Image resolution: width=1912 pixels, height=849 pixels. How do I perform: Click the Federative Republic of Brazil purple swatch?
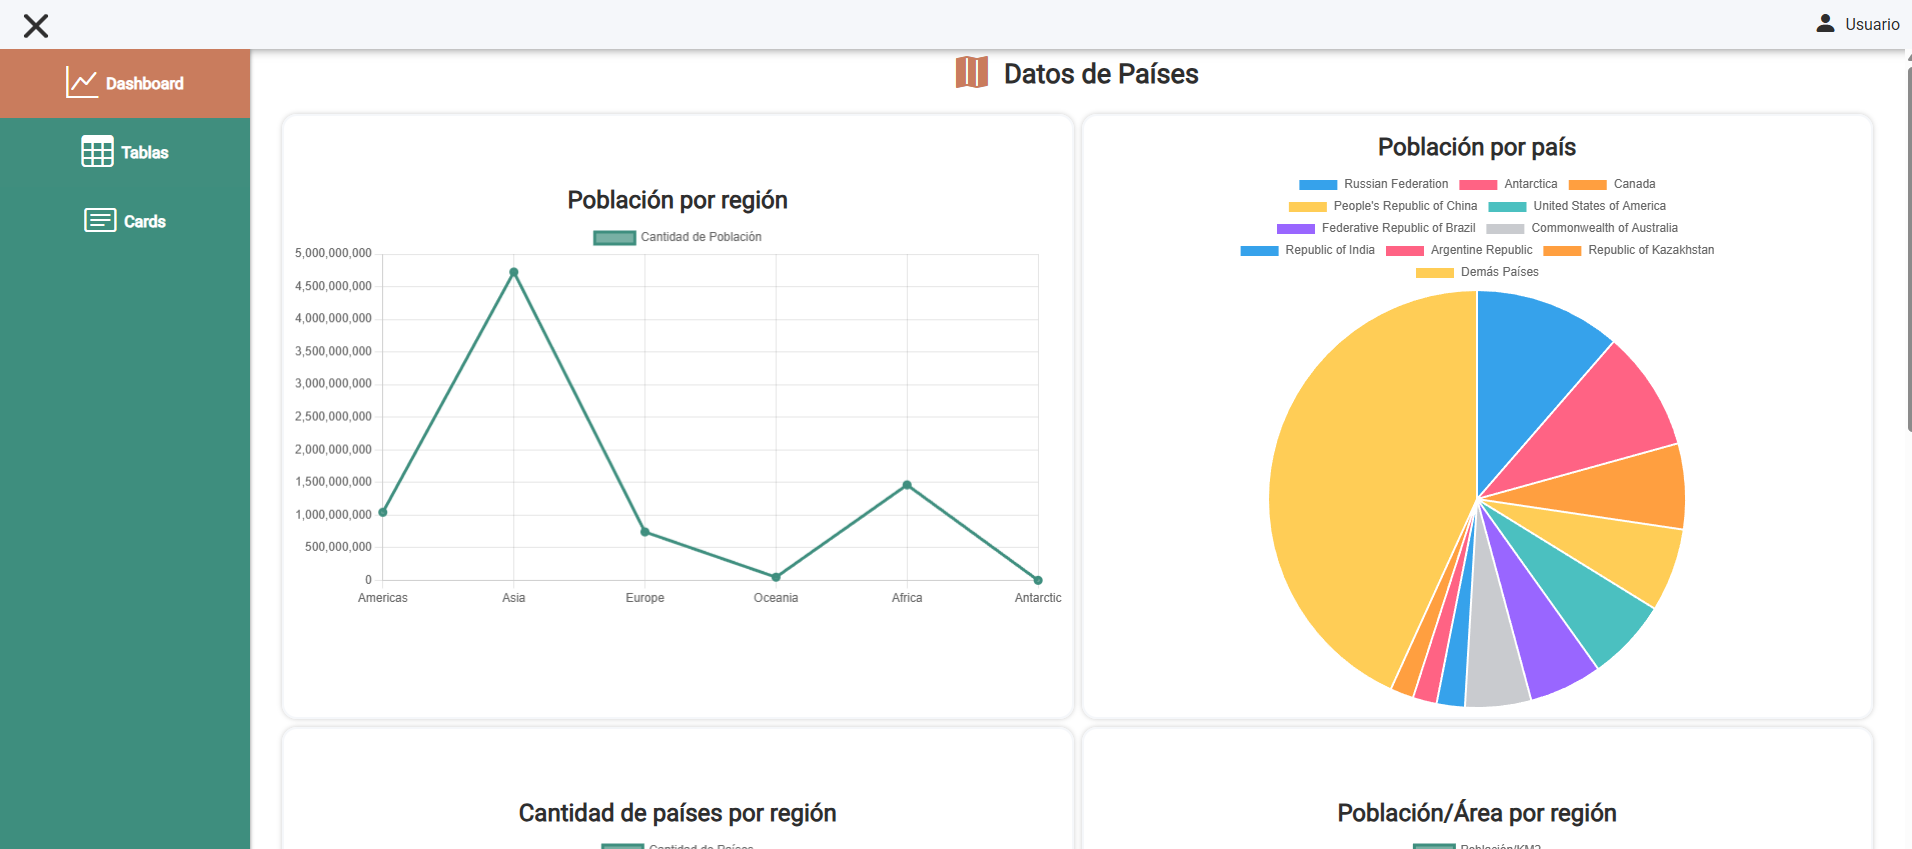(x=1295, y=229)
